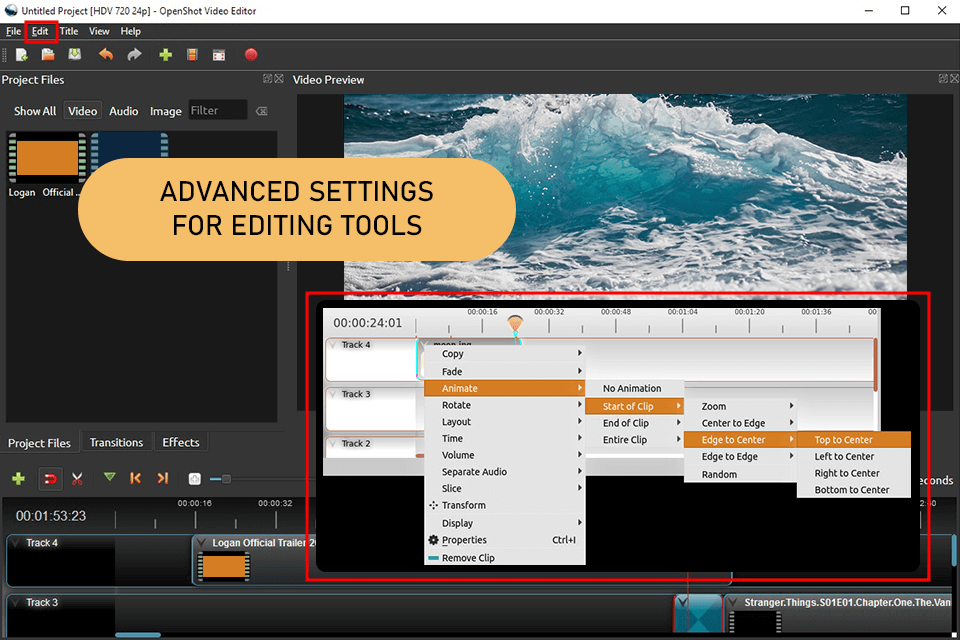Click Transform in the context menu
Image resolution: width=960 pixels, height=640 pixels.
pos(504,505)
